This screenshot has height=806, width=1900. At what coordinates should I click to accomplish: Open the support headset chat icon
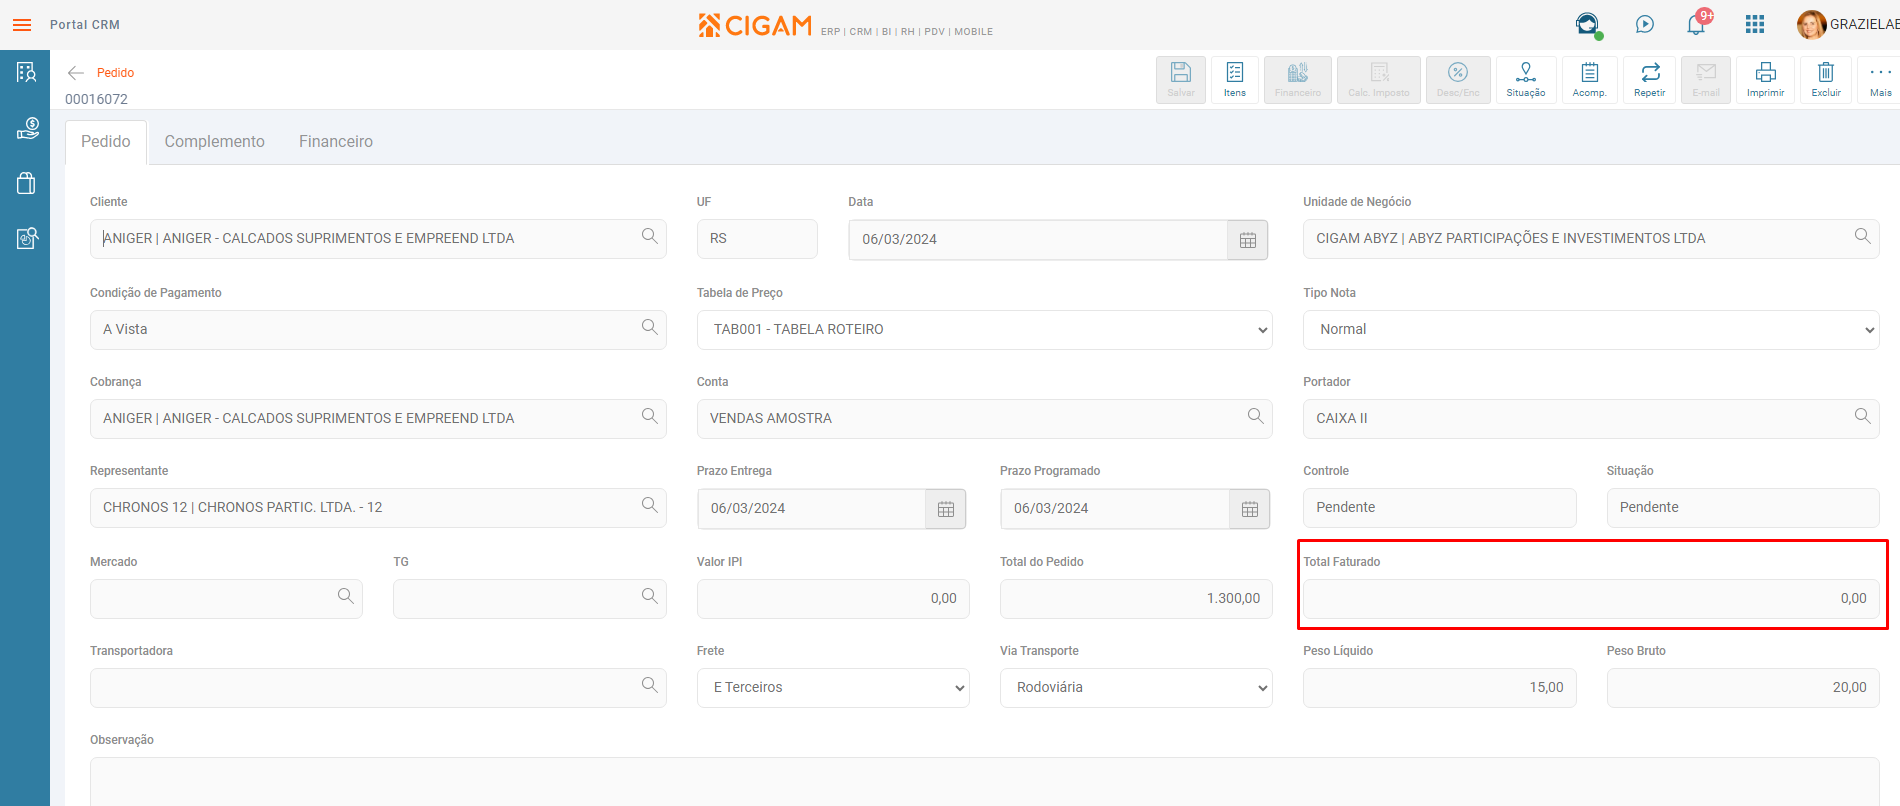coord(1587,24)
